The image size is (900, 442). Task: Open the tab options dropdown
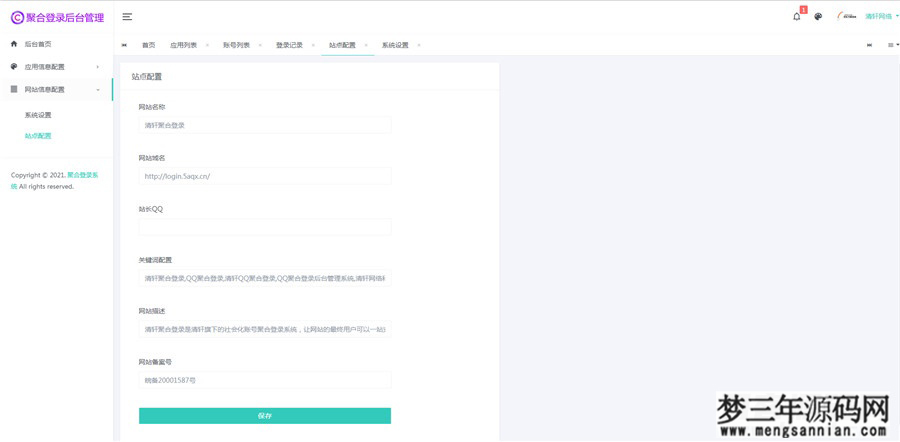click(x=893, y=45)
